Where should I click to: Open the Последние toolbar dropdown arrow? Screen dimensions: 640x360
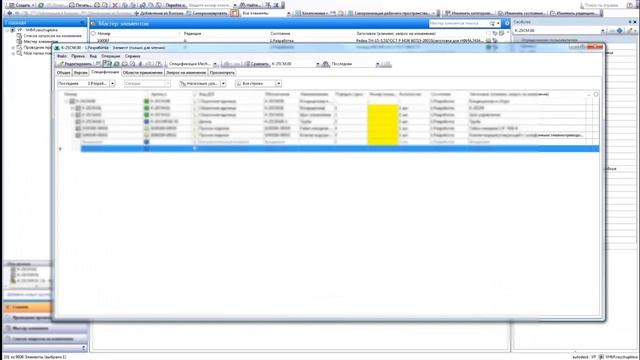click(x=378, y=64)
